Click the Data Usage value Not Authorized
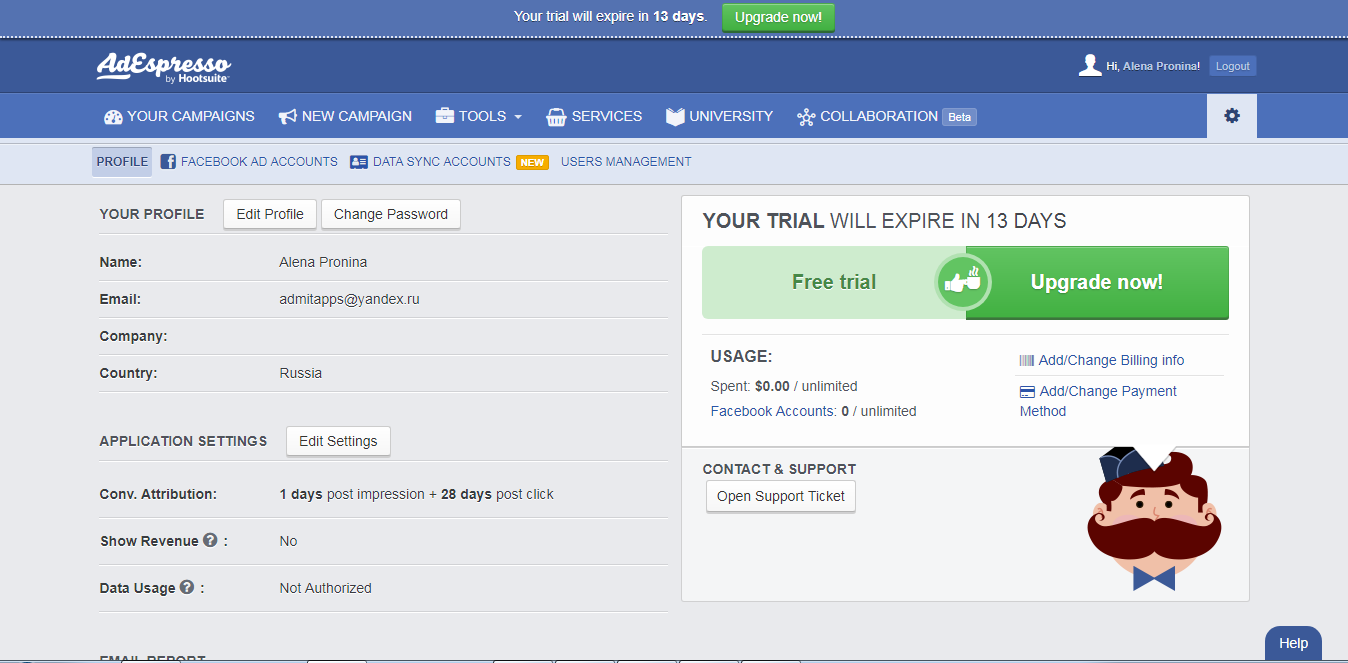 pos(326,588)
